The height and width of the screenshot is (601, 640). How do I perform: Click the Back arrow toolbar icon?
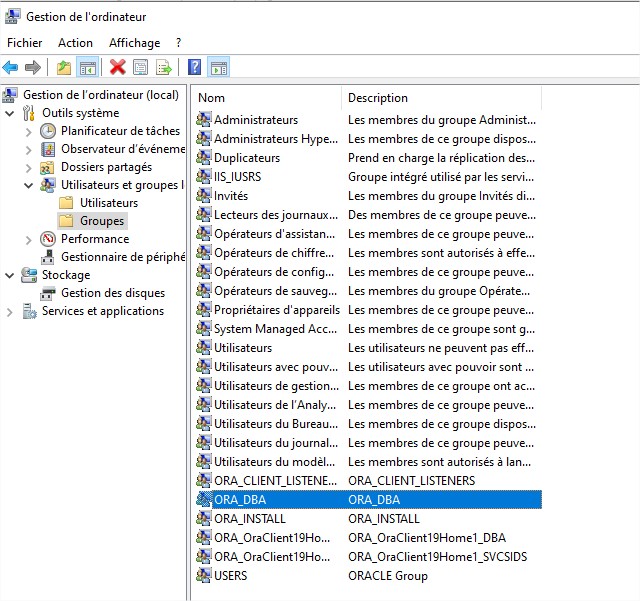(x=10, y=67)
